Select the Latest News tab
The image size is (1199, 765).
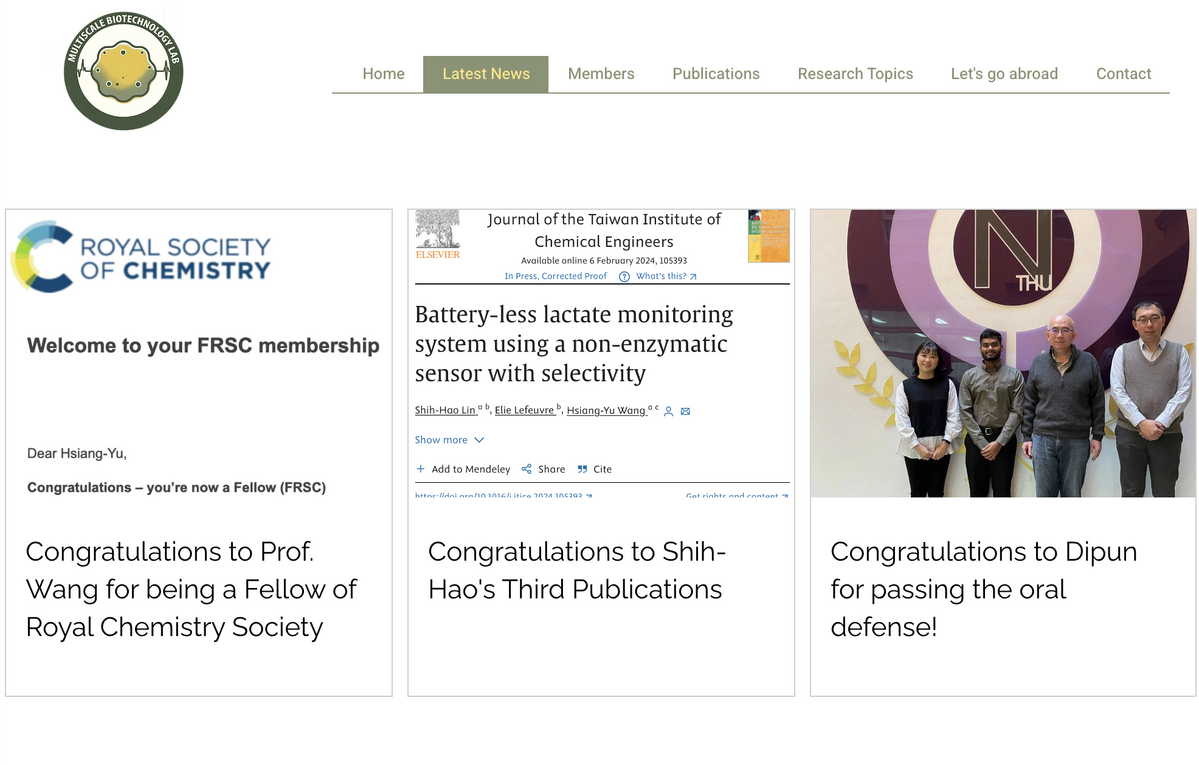tap(486, 74)
